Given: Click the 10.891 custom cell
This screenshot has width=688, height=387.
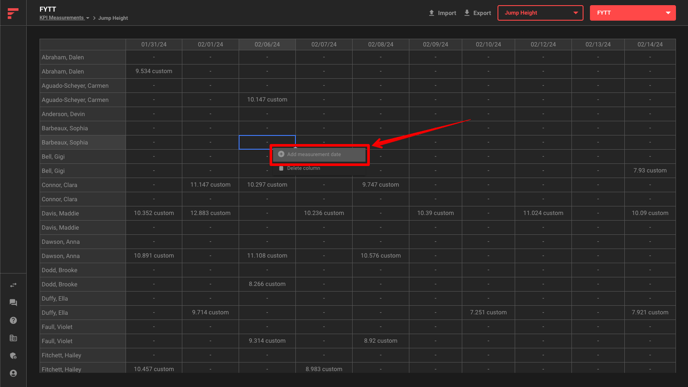Looking at the screenshot, I should 154,256.
